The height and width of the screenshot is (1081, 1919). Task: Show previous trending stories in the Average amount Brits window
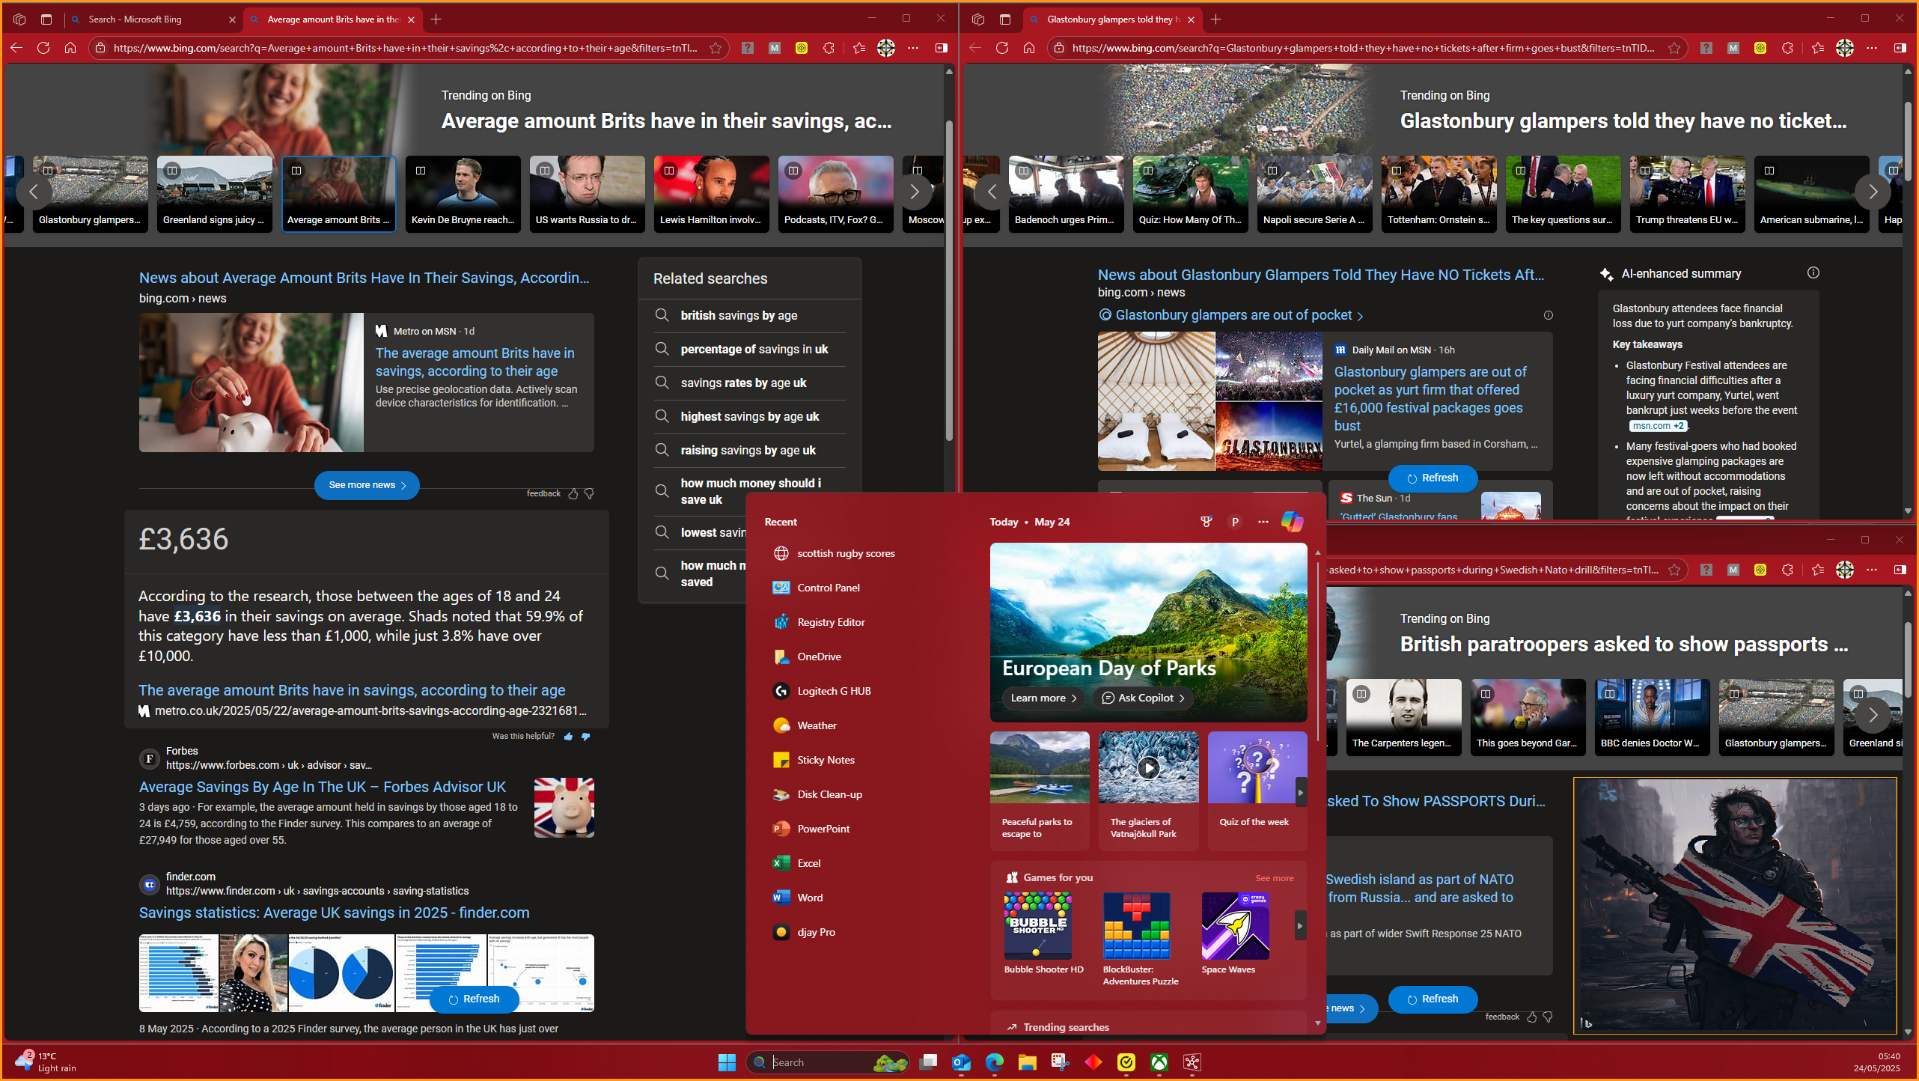point(33,192)
